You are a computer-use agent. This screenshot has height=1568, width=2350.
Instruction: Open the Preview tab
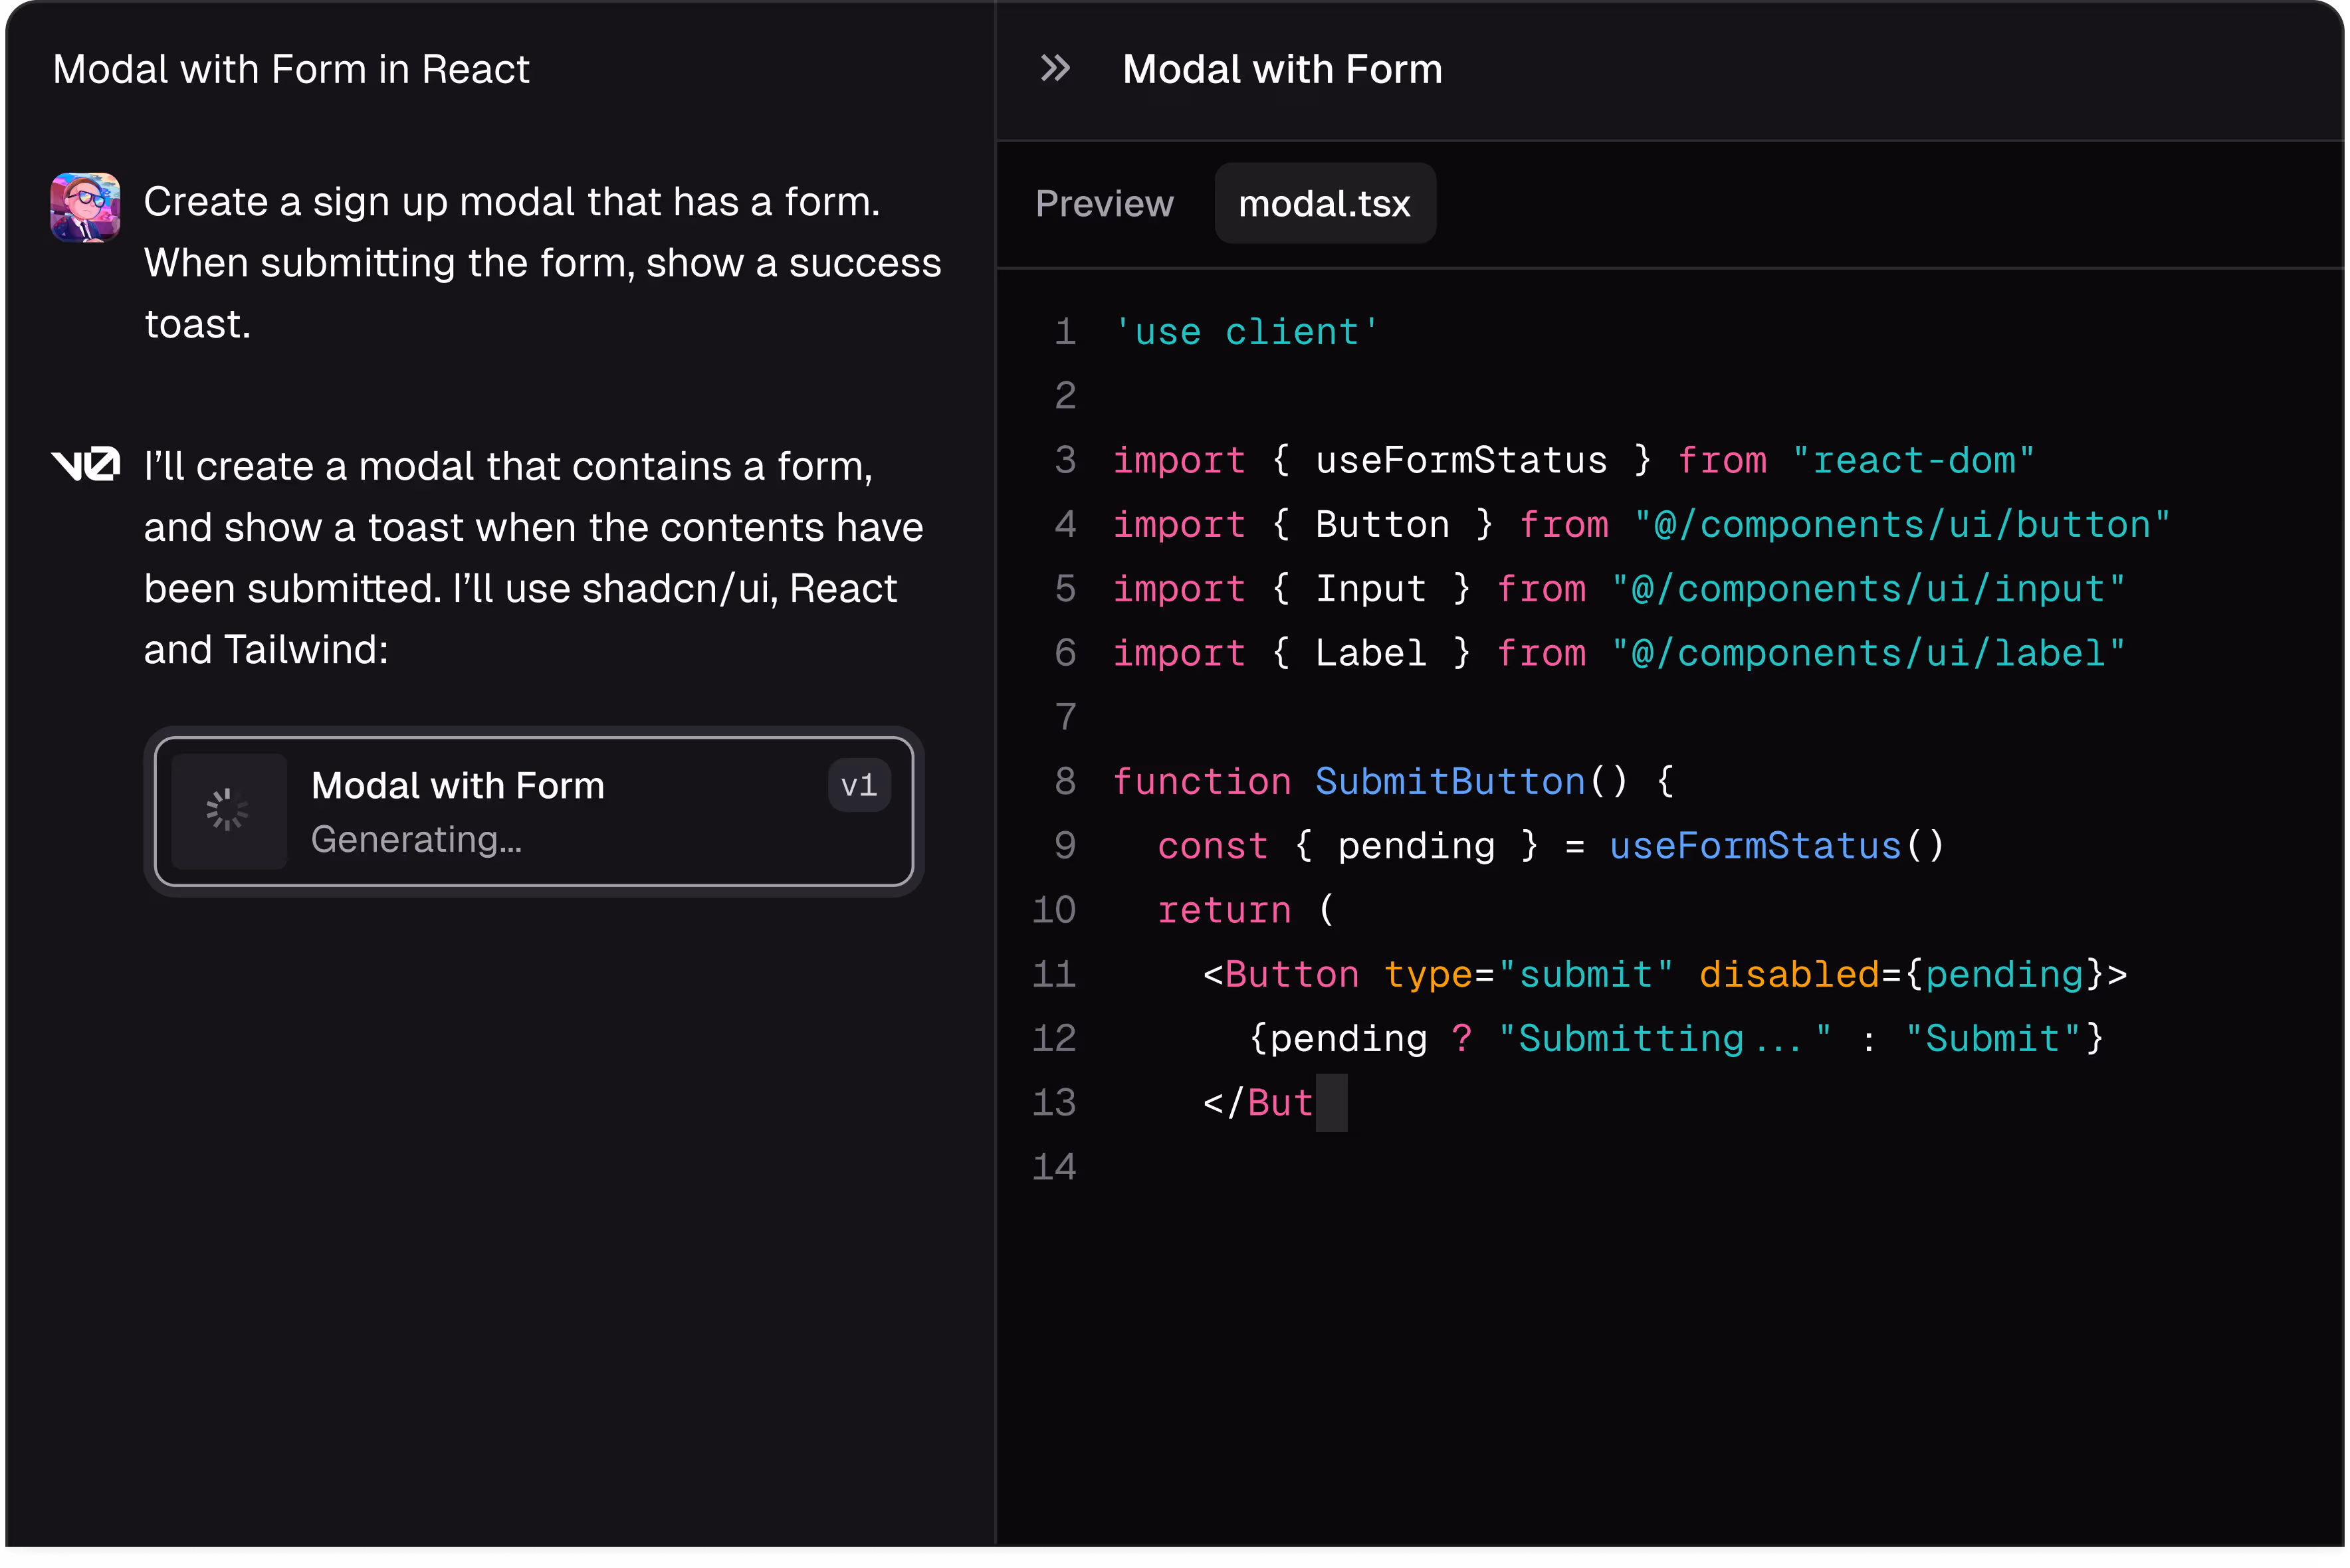click(x=1104, y=204)
